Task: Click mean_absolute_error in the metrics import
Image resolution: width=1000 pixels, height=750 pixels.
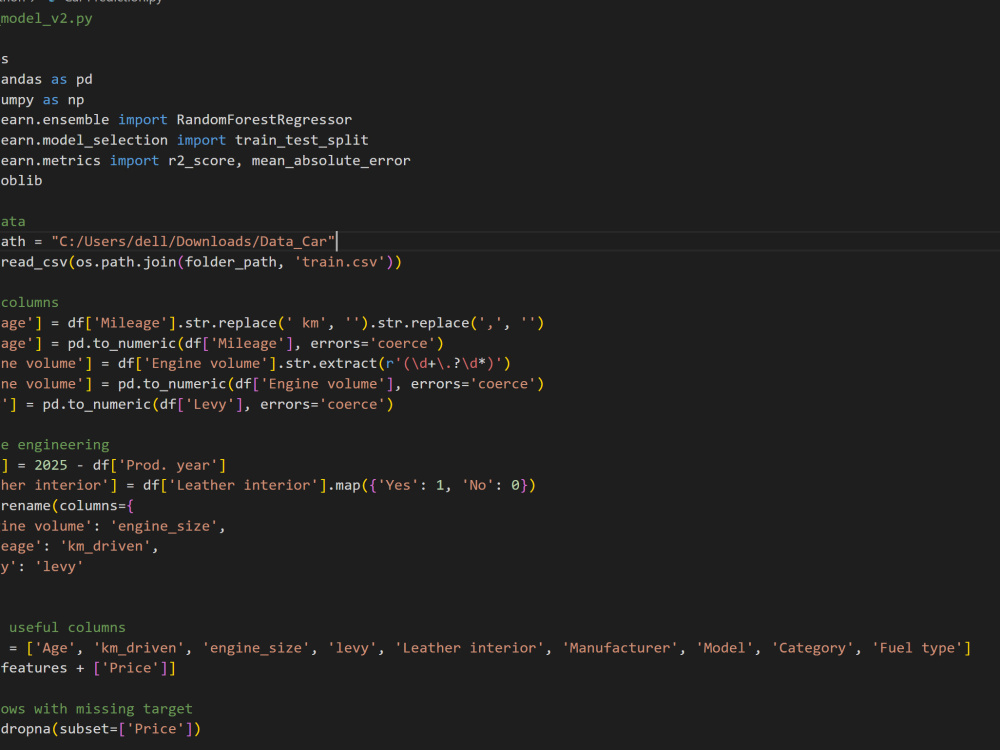Action: click(x=331, y=161)
